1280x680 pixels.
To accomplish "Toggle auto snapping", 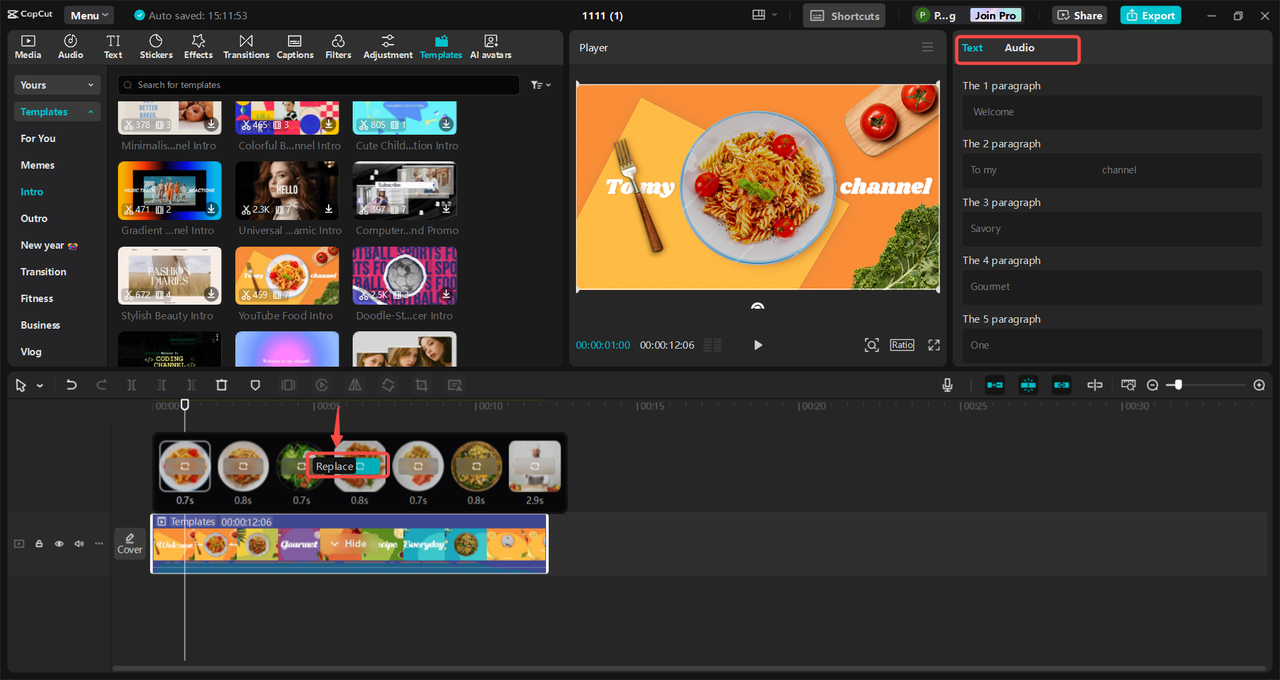I will 1028,385.
